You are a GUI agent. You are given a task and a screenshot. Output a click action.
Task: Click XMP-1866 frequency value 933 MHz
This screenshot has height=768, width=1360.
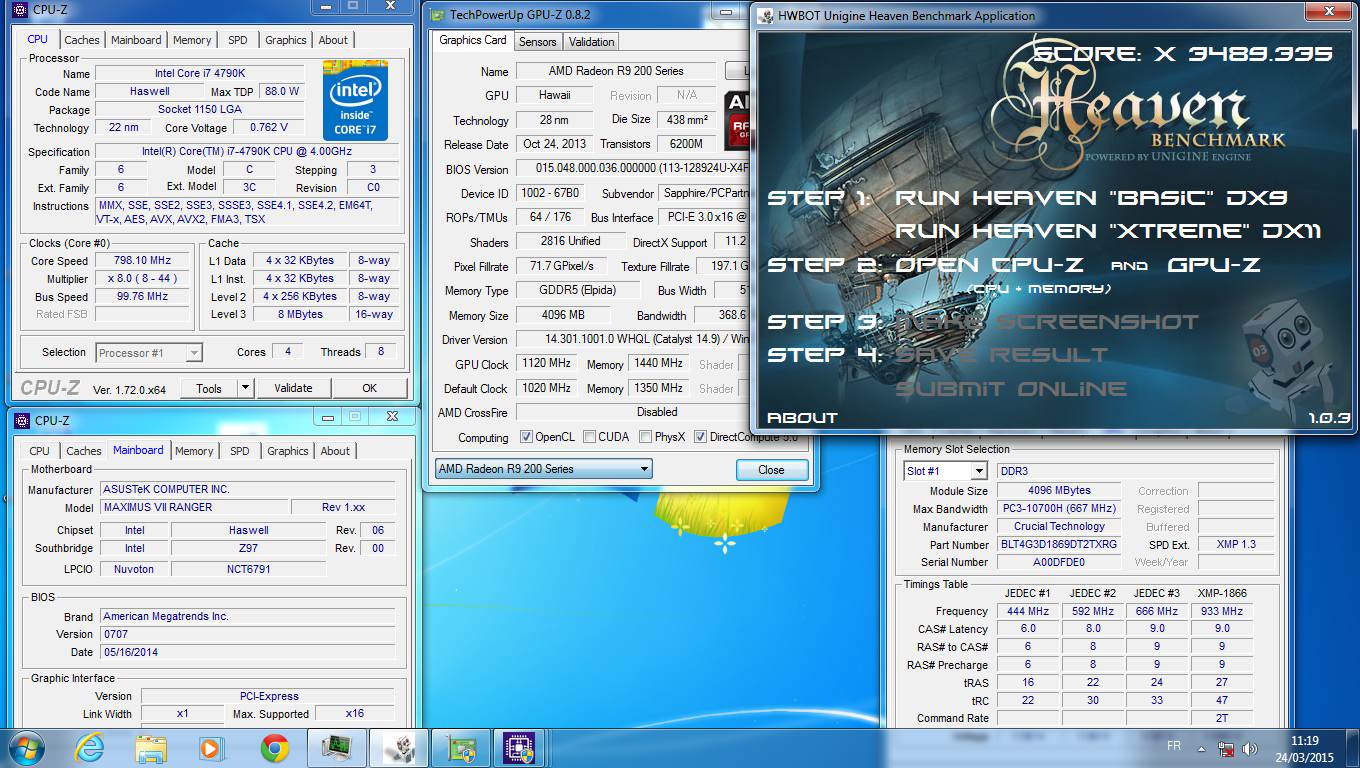point(1221,611)
